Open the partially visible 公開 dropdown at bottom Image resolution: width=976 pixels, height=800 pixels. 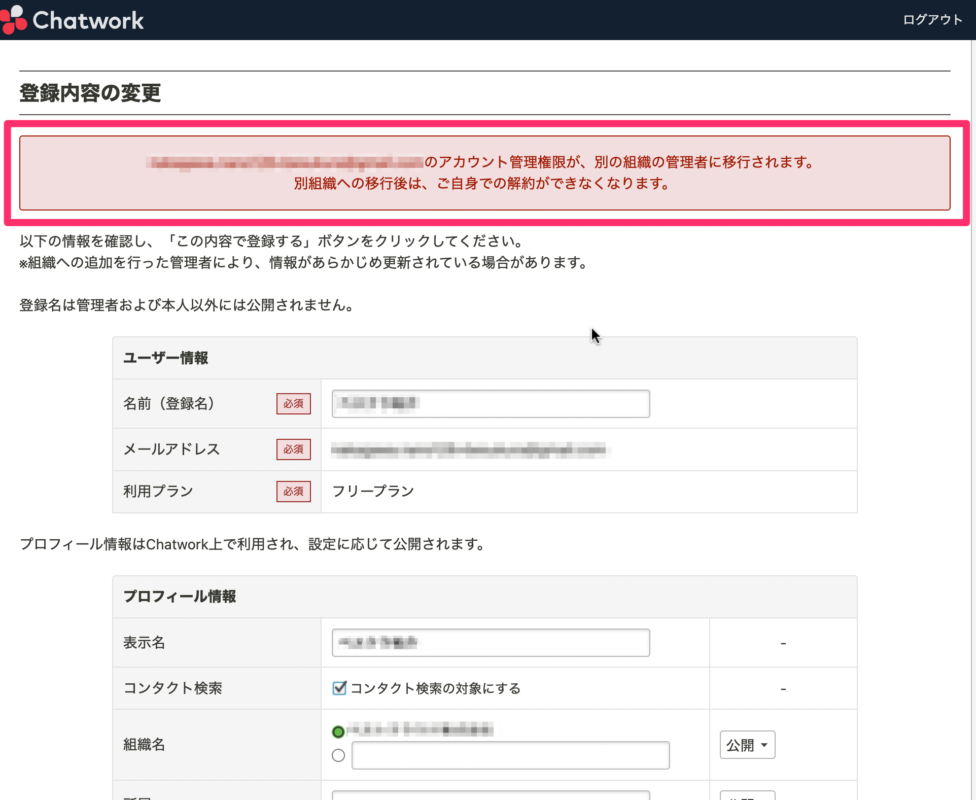[x=747, y=796]
